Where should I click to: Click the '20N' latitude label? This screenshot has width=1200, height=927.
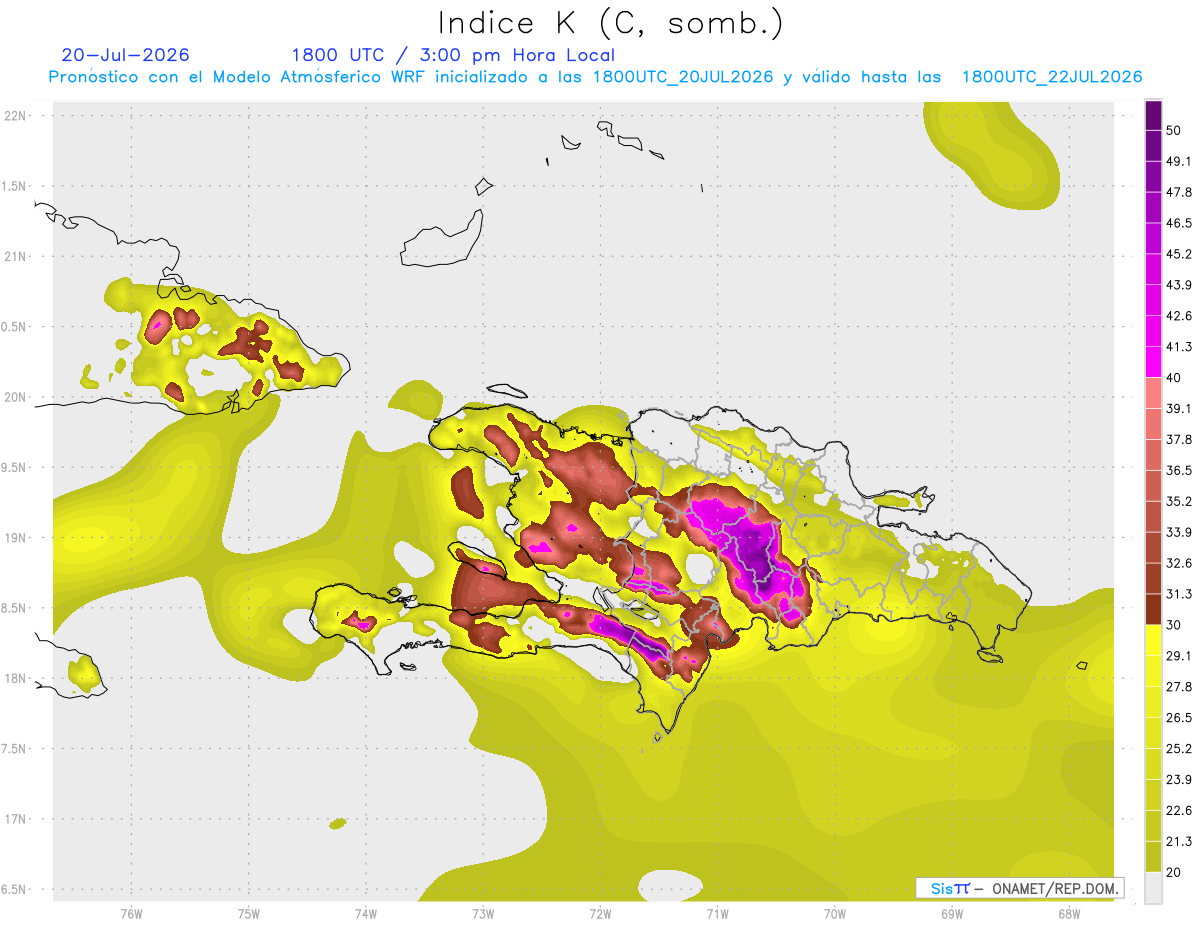(x=16, y=397)
